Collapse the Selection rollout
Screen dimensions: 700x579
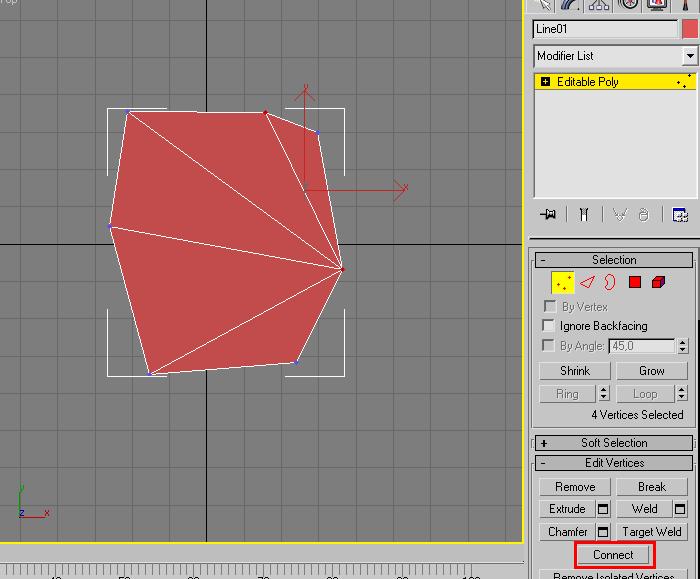coord(614,260)
